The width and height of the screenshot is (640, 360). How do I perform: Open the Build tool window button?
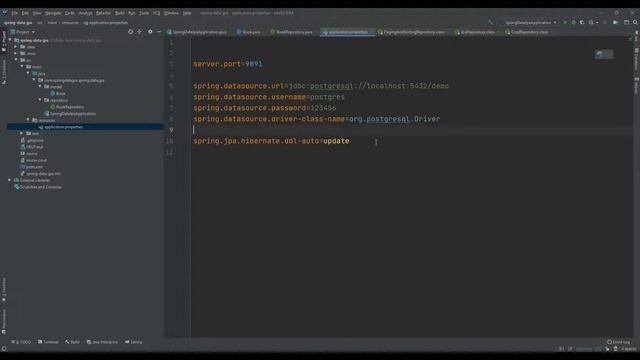coord(73,342)
